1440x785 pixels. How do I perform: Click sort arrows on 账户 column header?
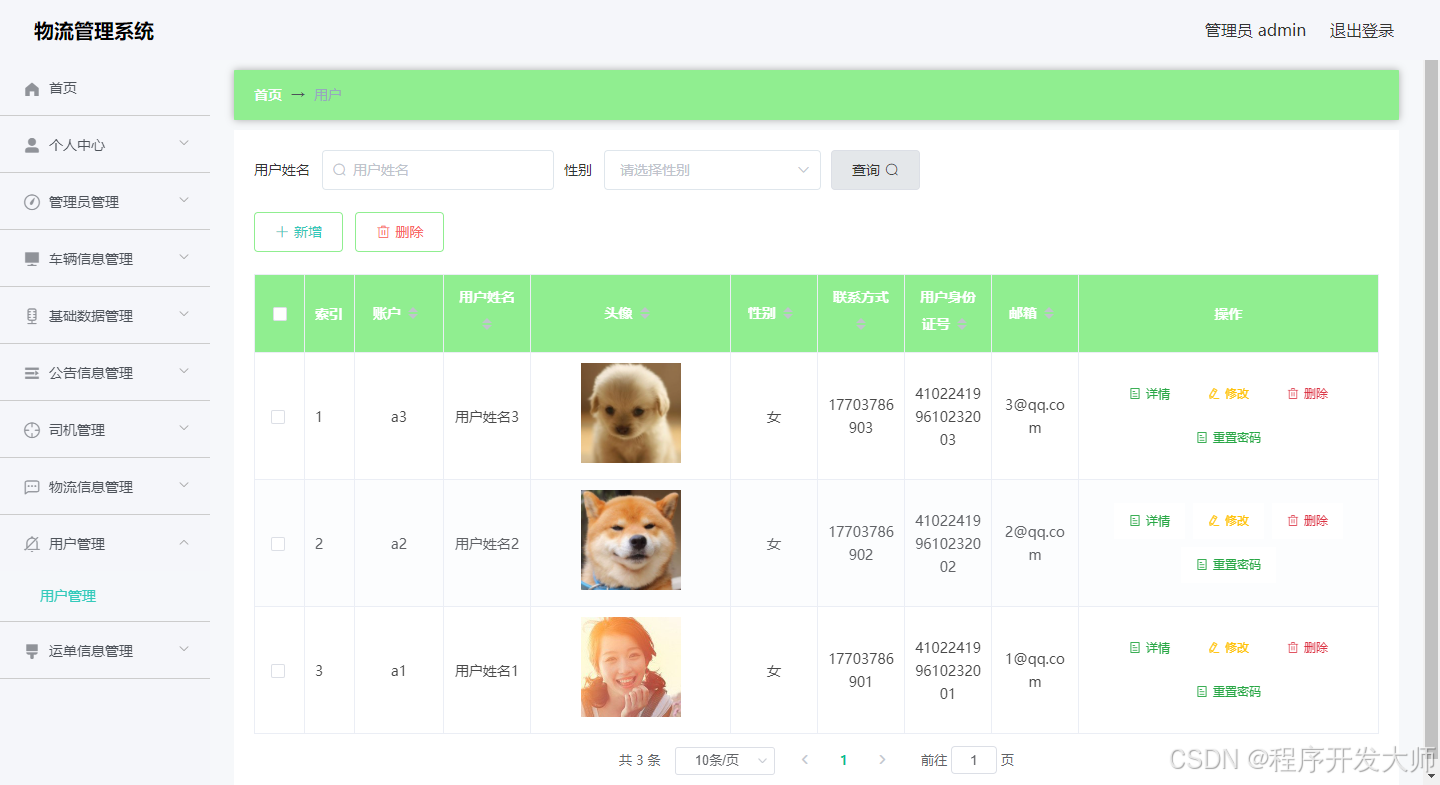pyautogui.click(x=413, y=314)
